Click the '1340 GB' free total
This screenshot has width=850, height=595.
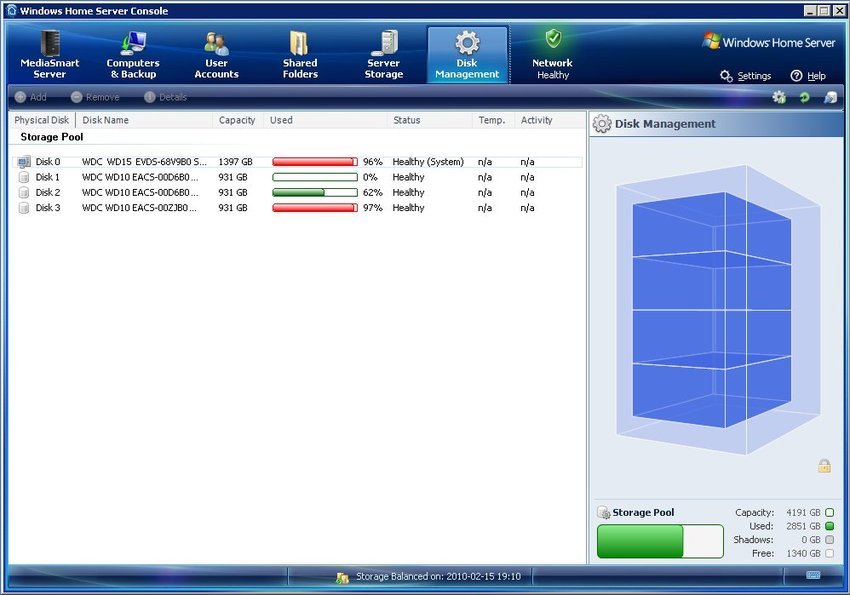803,553
